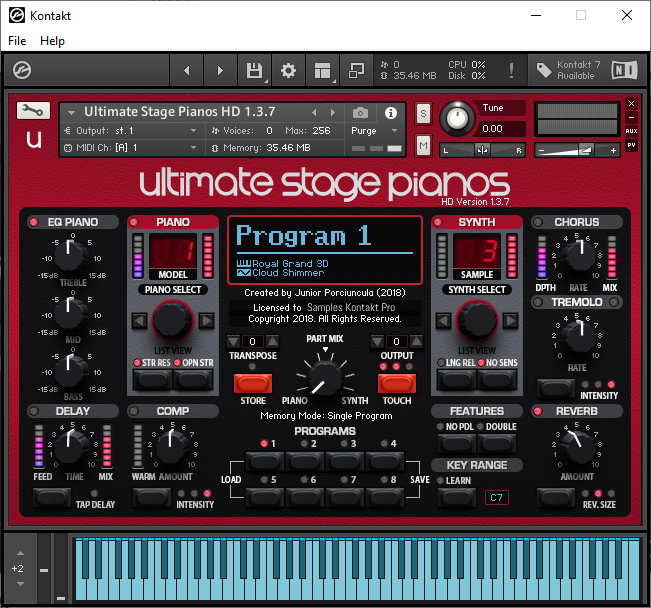Shift keyboard octave up arrow
Viewport: 651px width, 608px height.
point(20,553)
